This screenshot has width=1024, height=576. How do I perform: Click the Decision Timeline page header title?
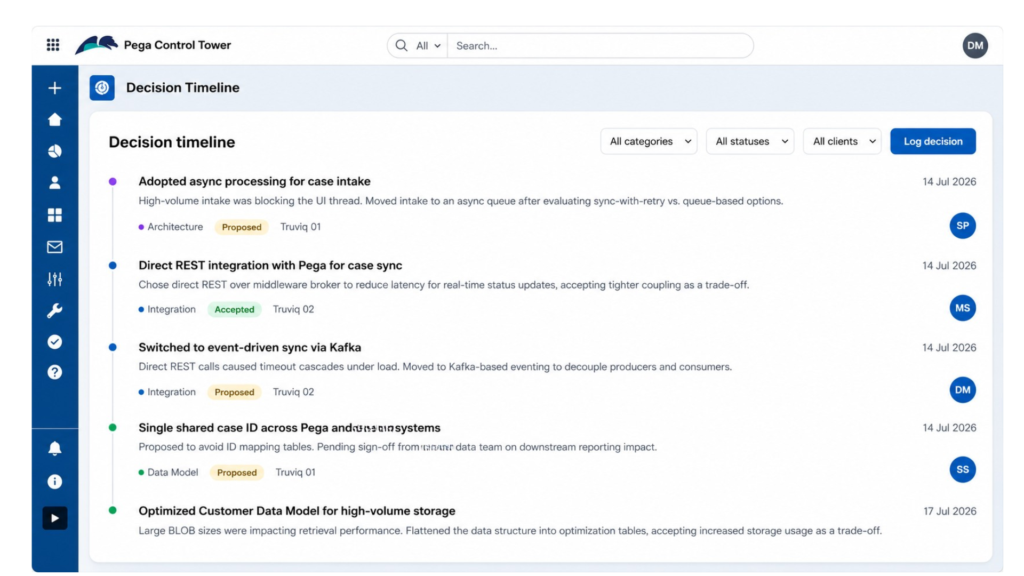pos(183,88)
